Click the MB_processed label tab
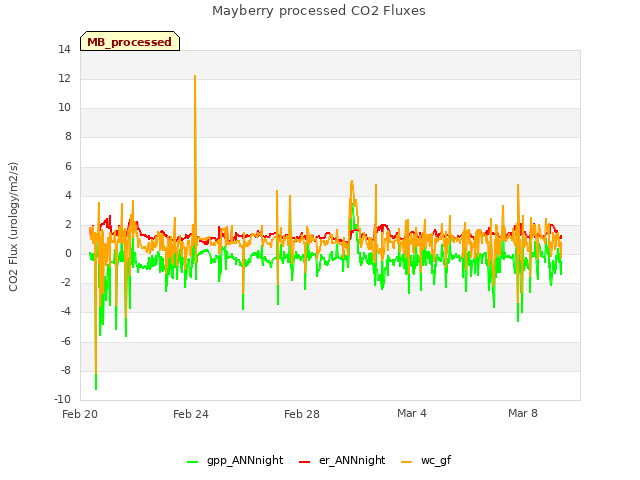 (x=130, y=41)
